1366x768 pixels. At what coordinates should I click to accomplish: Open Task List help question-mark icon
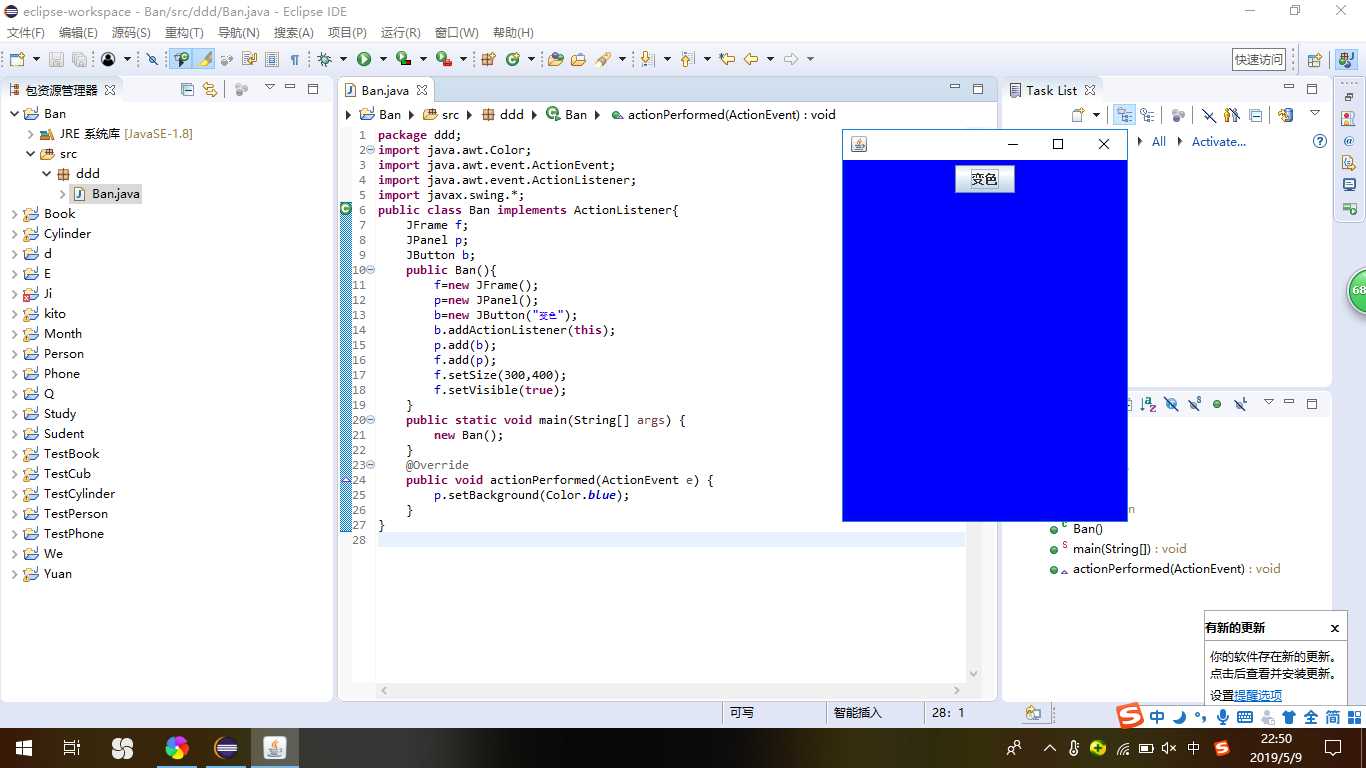pos(1319,142)
